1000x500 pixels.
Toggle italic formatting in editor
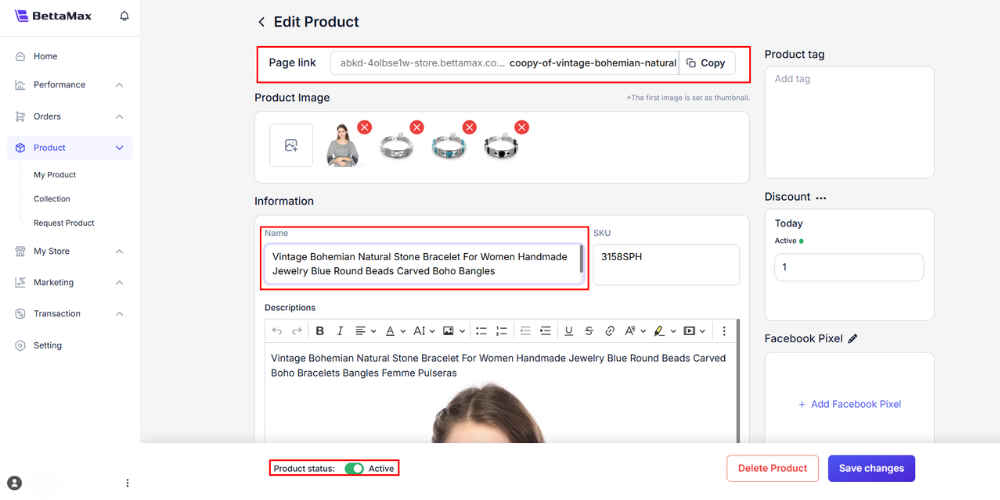340,331
